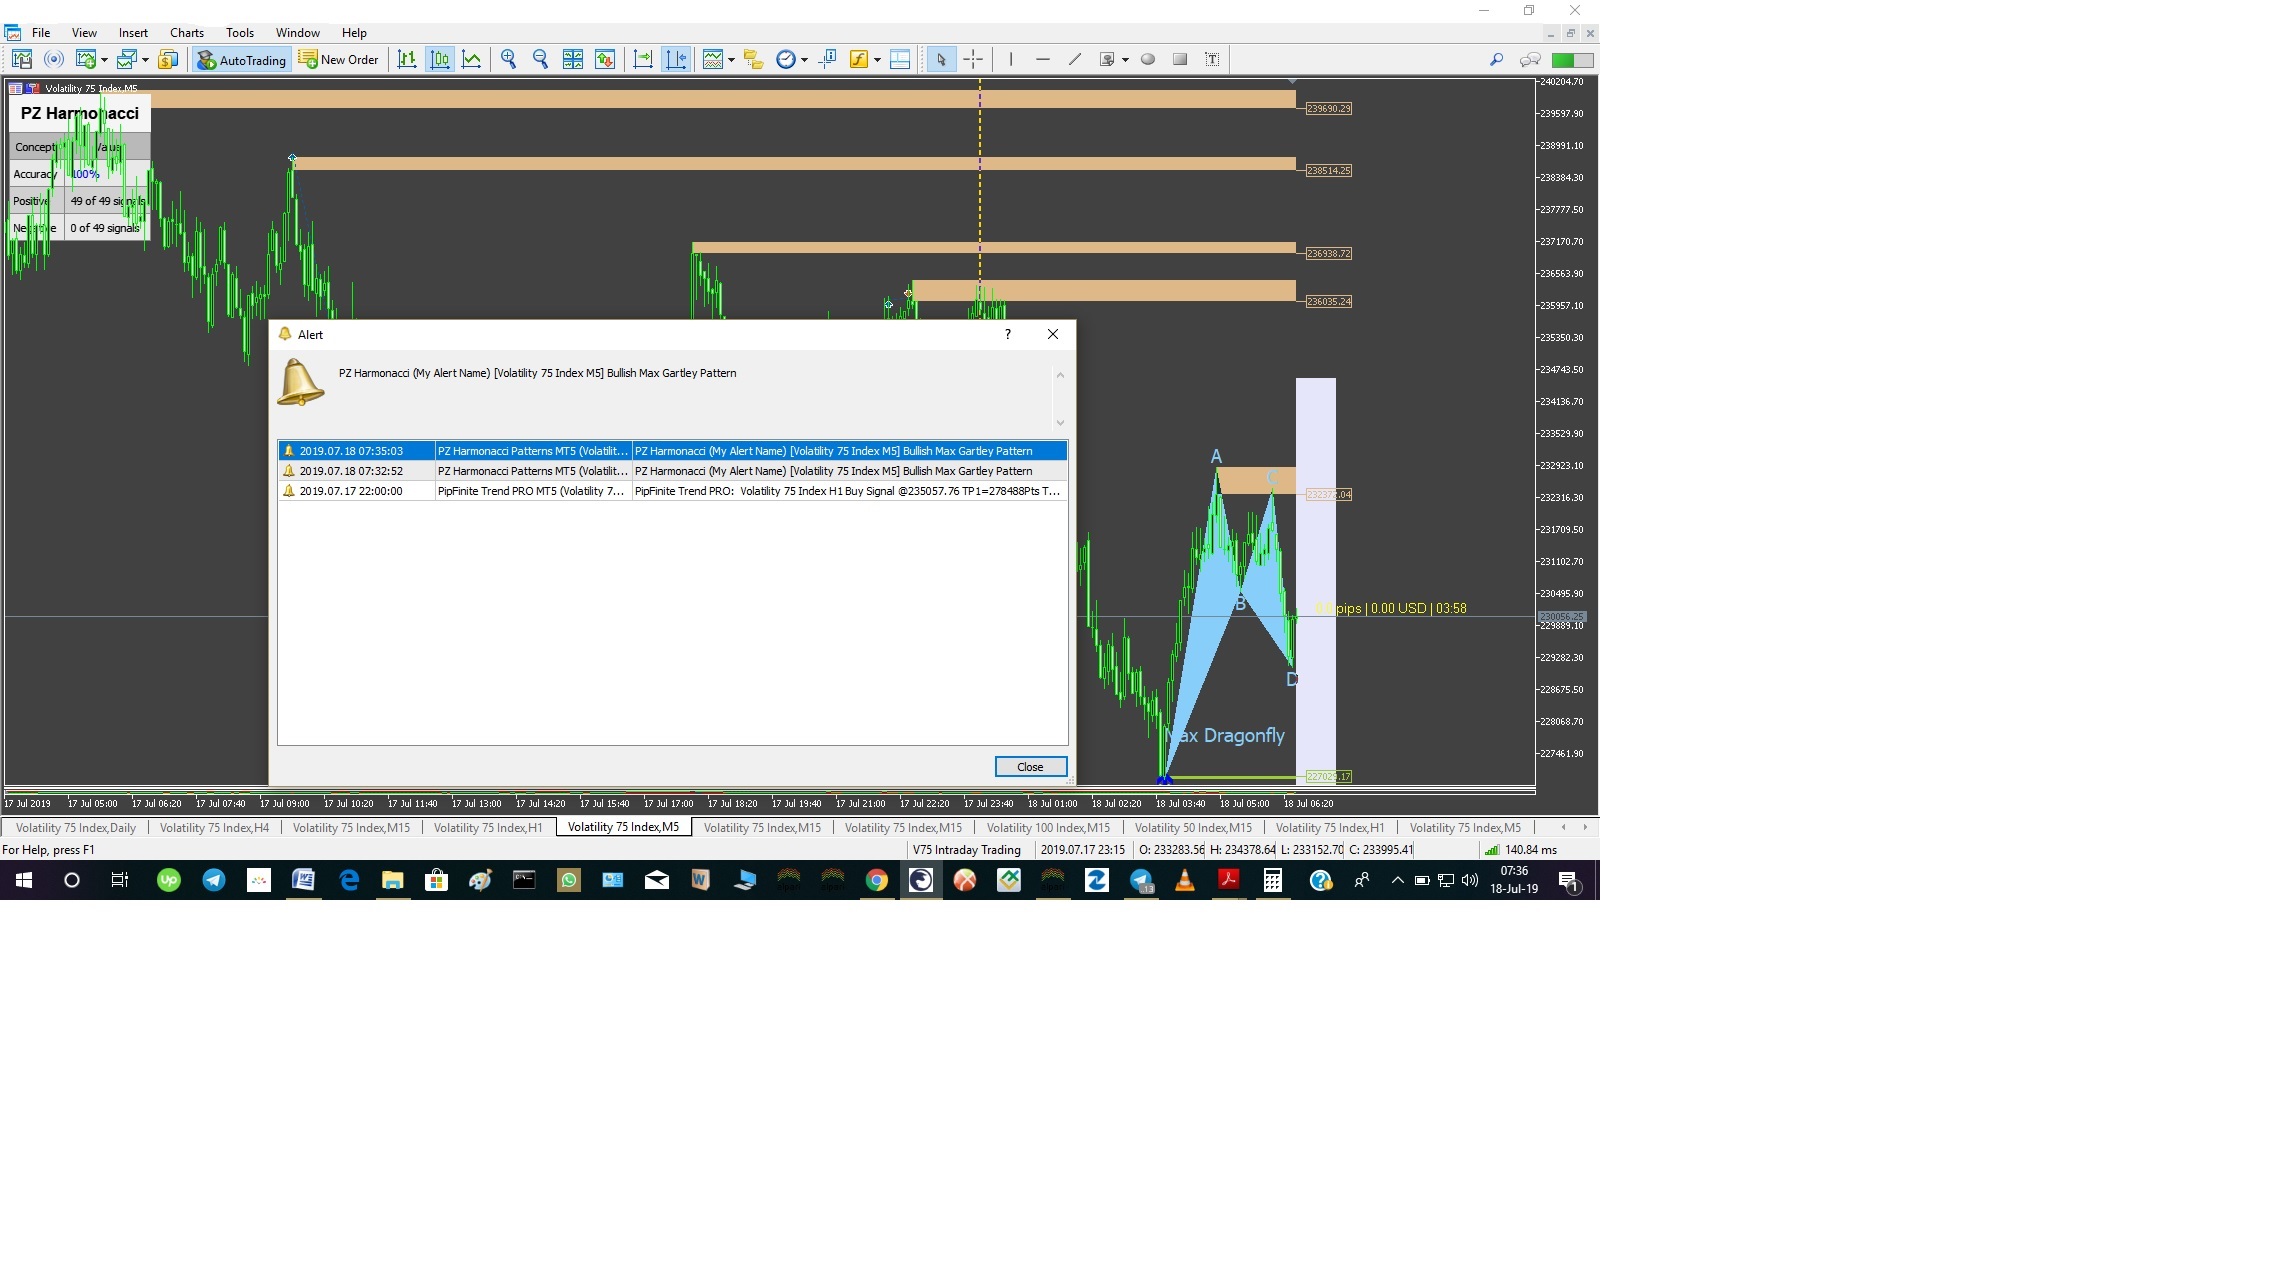The width and height of the screenshot is (2282, 1278).
Task: Switch to Volatility 100 Index,M15 tab
Action: point(1047,828)
